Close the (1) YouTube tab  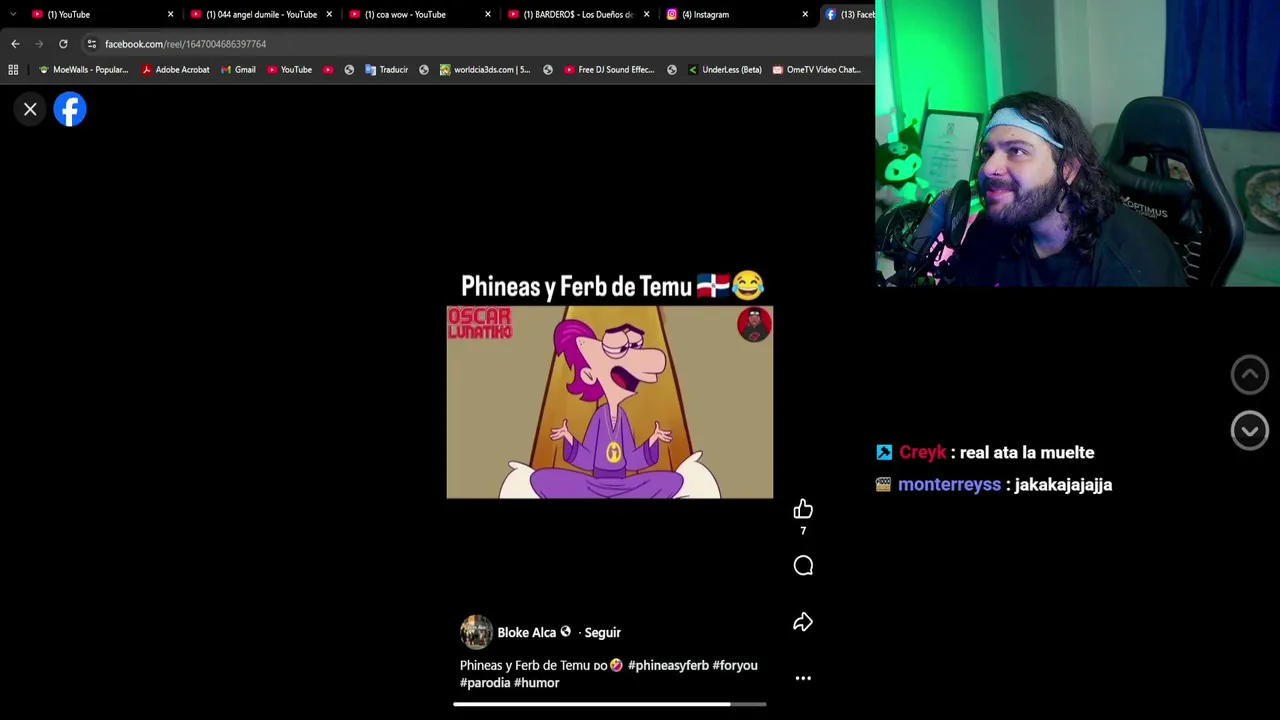(170, 14)
